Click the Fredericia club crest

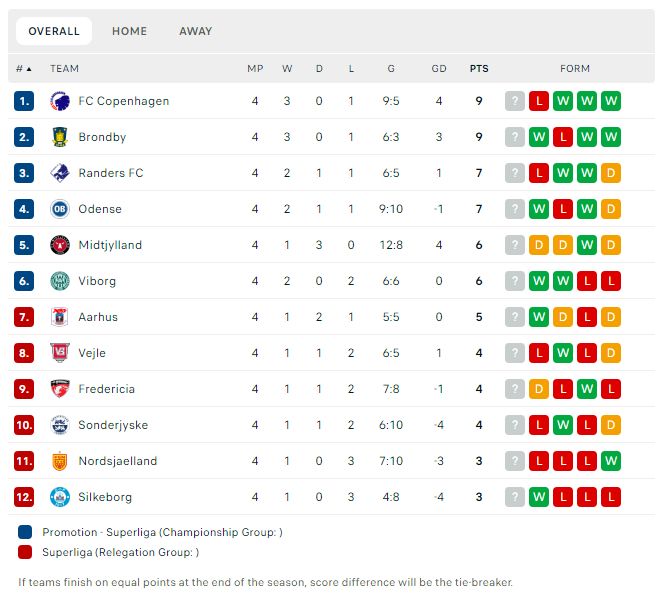[60, 389]
